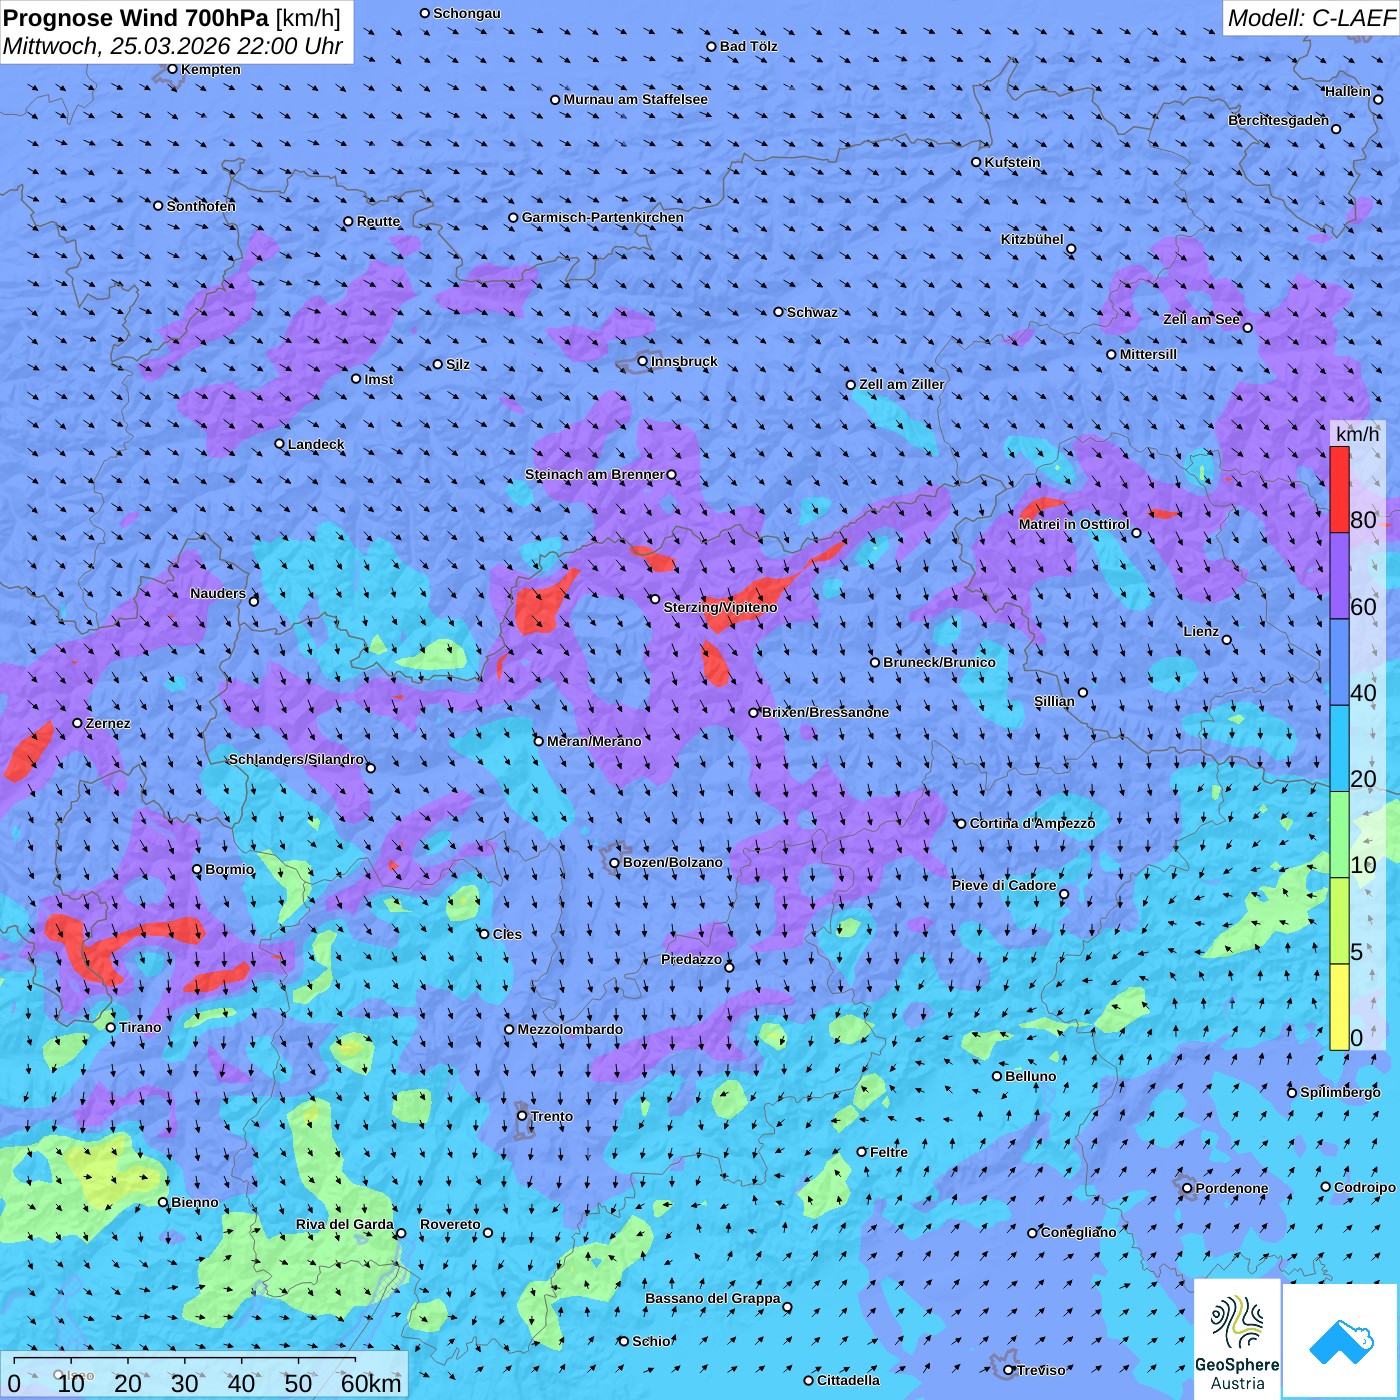1400x1400 pixels.
Task: Click the 'Kitzbühel' label
Action: tap(1032, 239)
